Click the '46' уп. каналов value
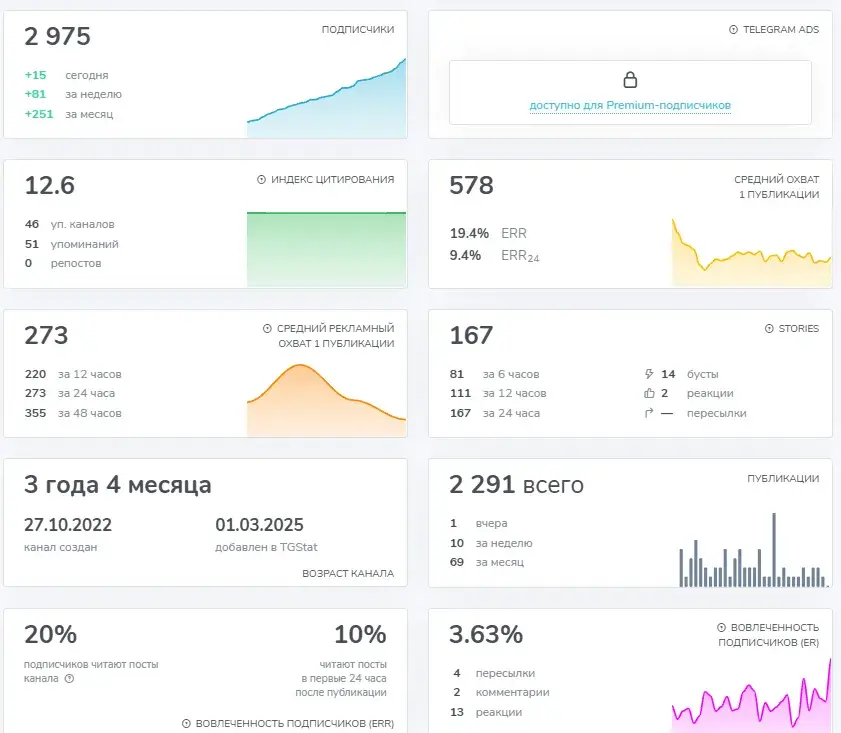 (x=32, y=224)
